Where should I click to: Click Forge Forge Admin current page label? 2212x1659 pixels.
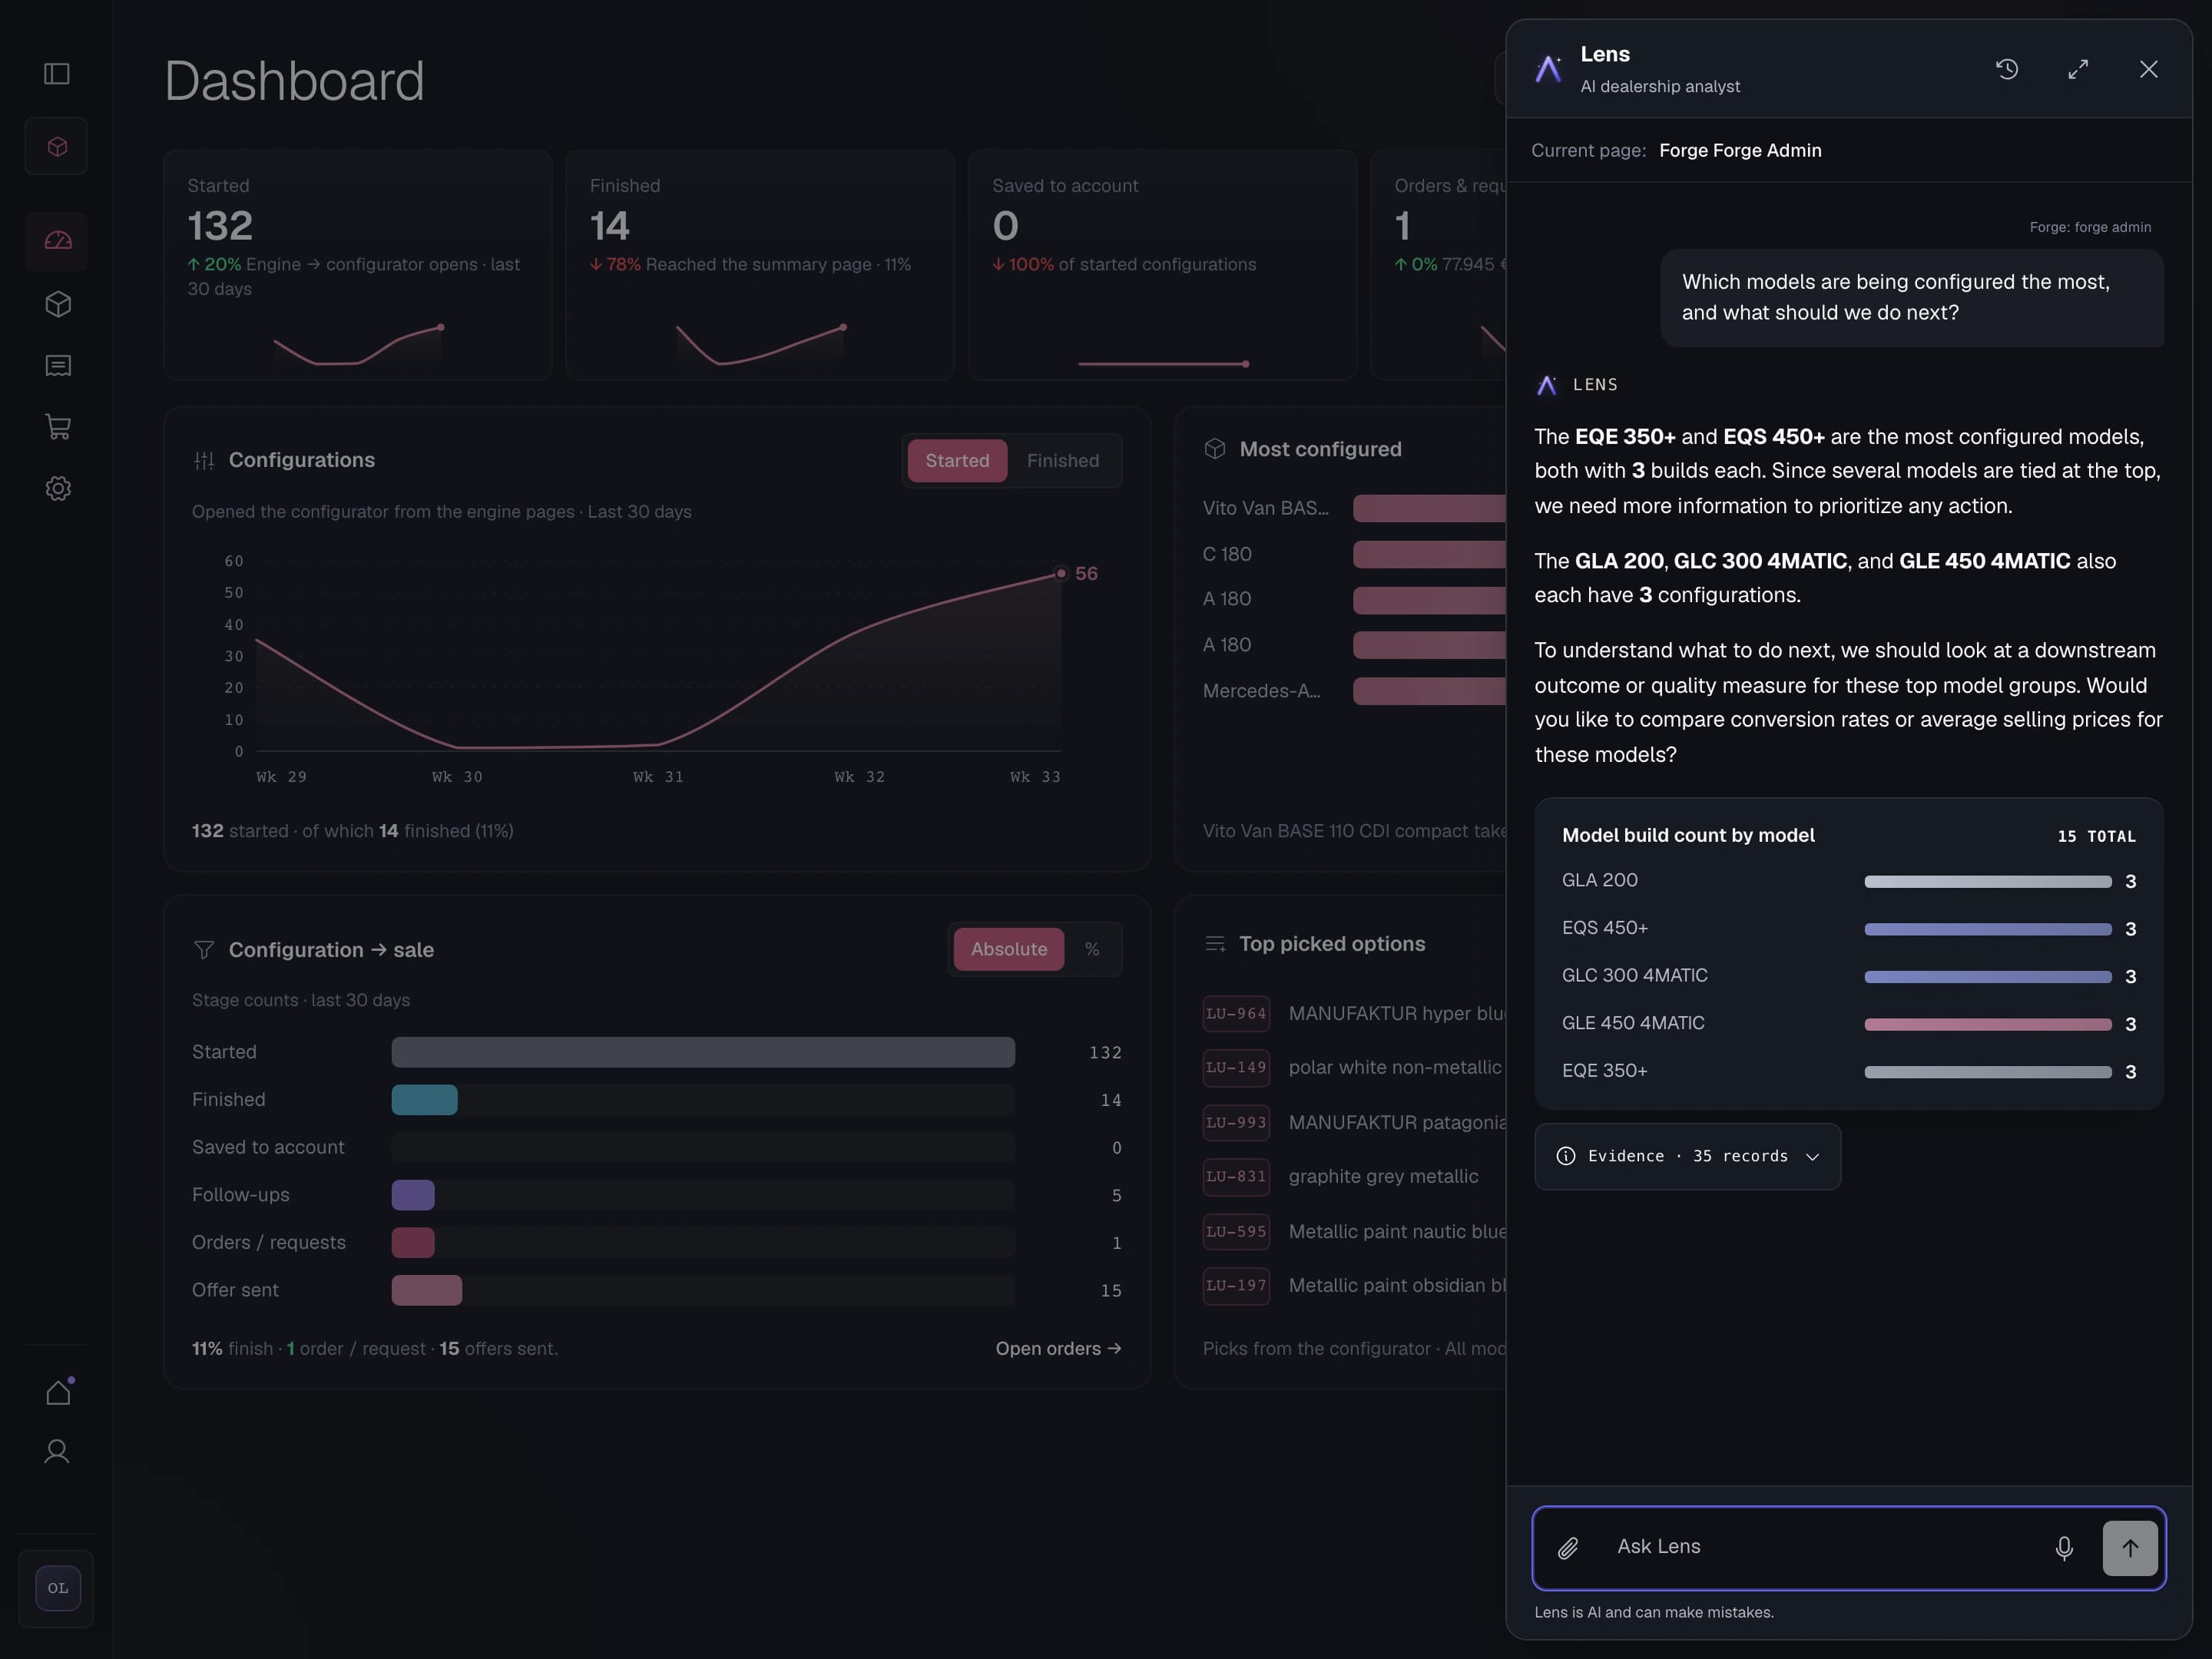tap(1740, 150)
